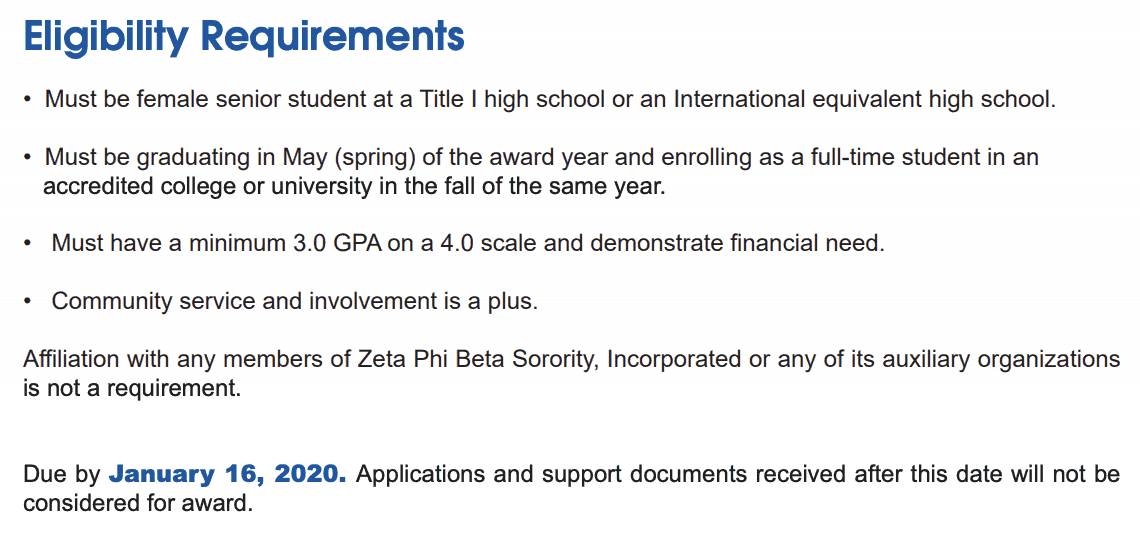Click the text 'is not a requirement.'
The width and height of the screenshot is (1140, 538).
[132, 388]
